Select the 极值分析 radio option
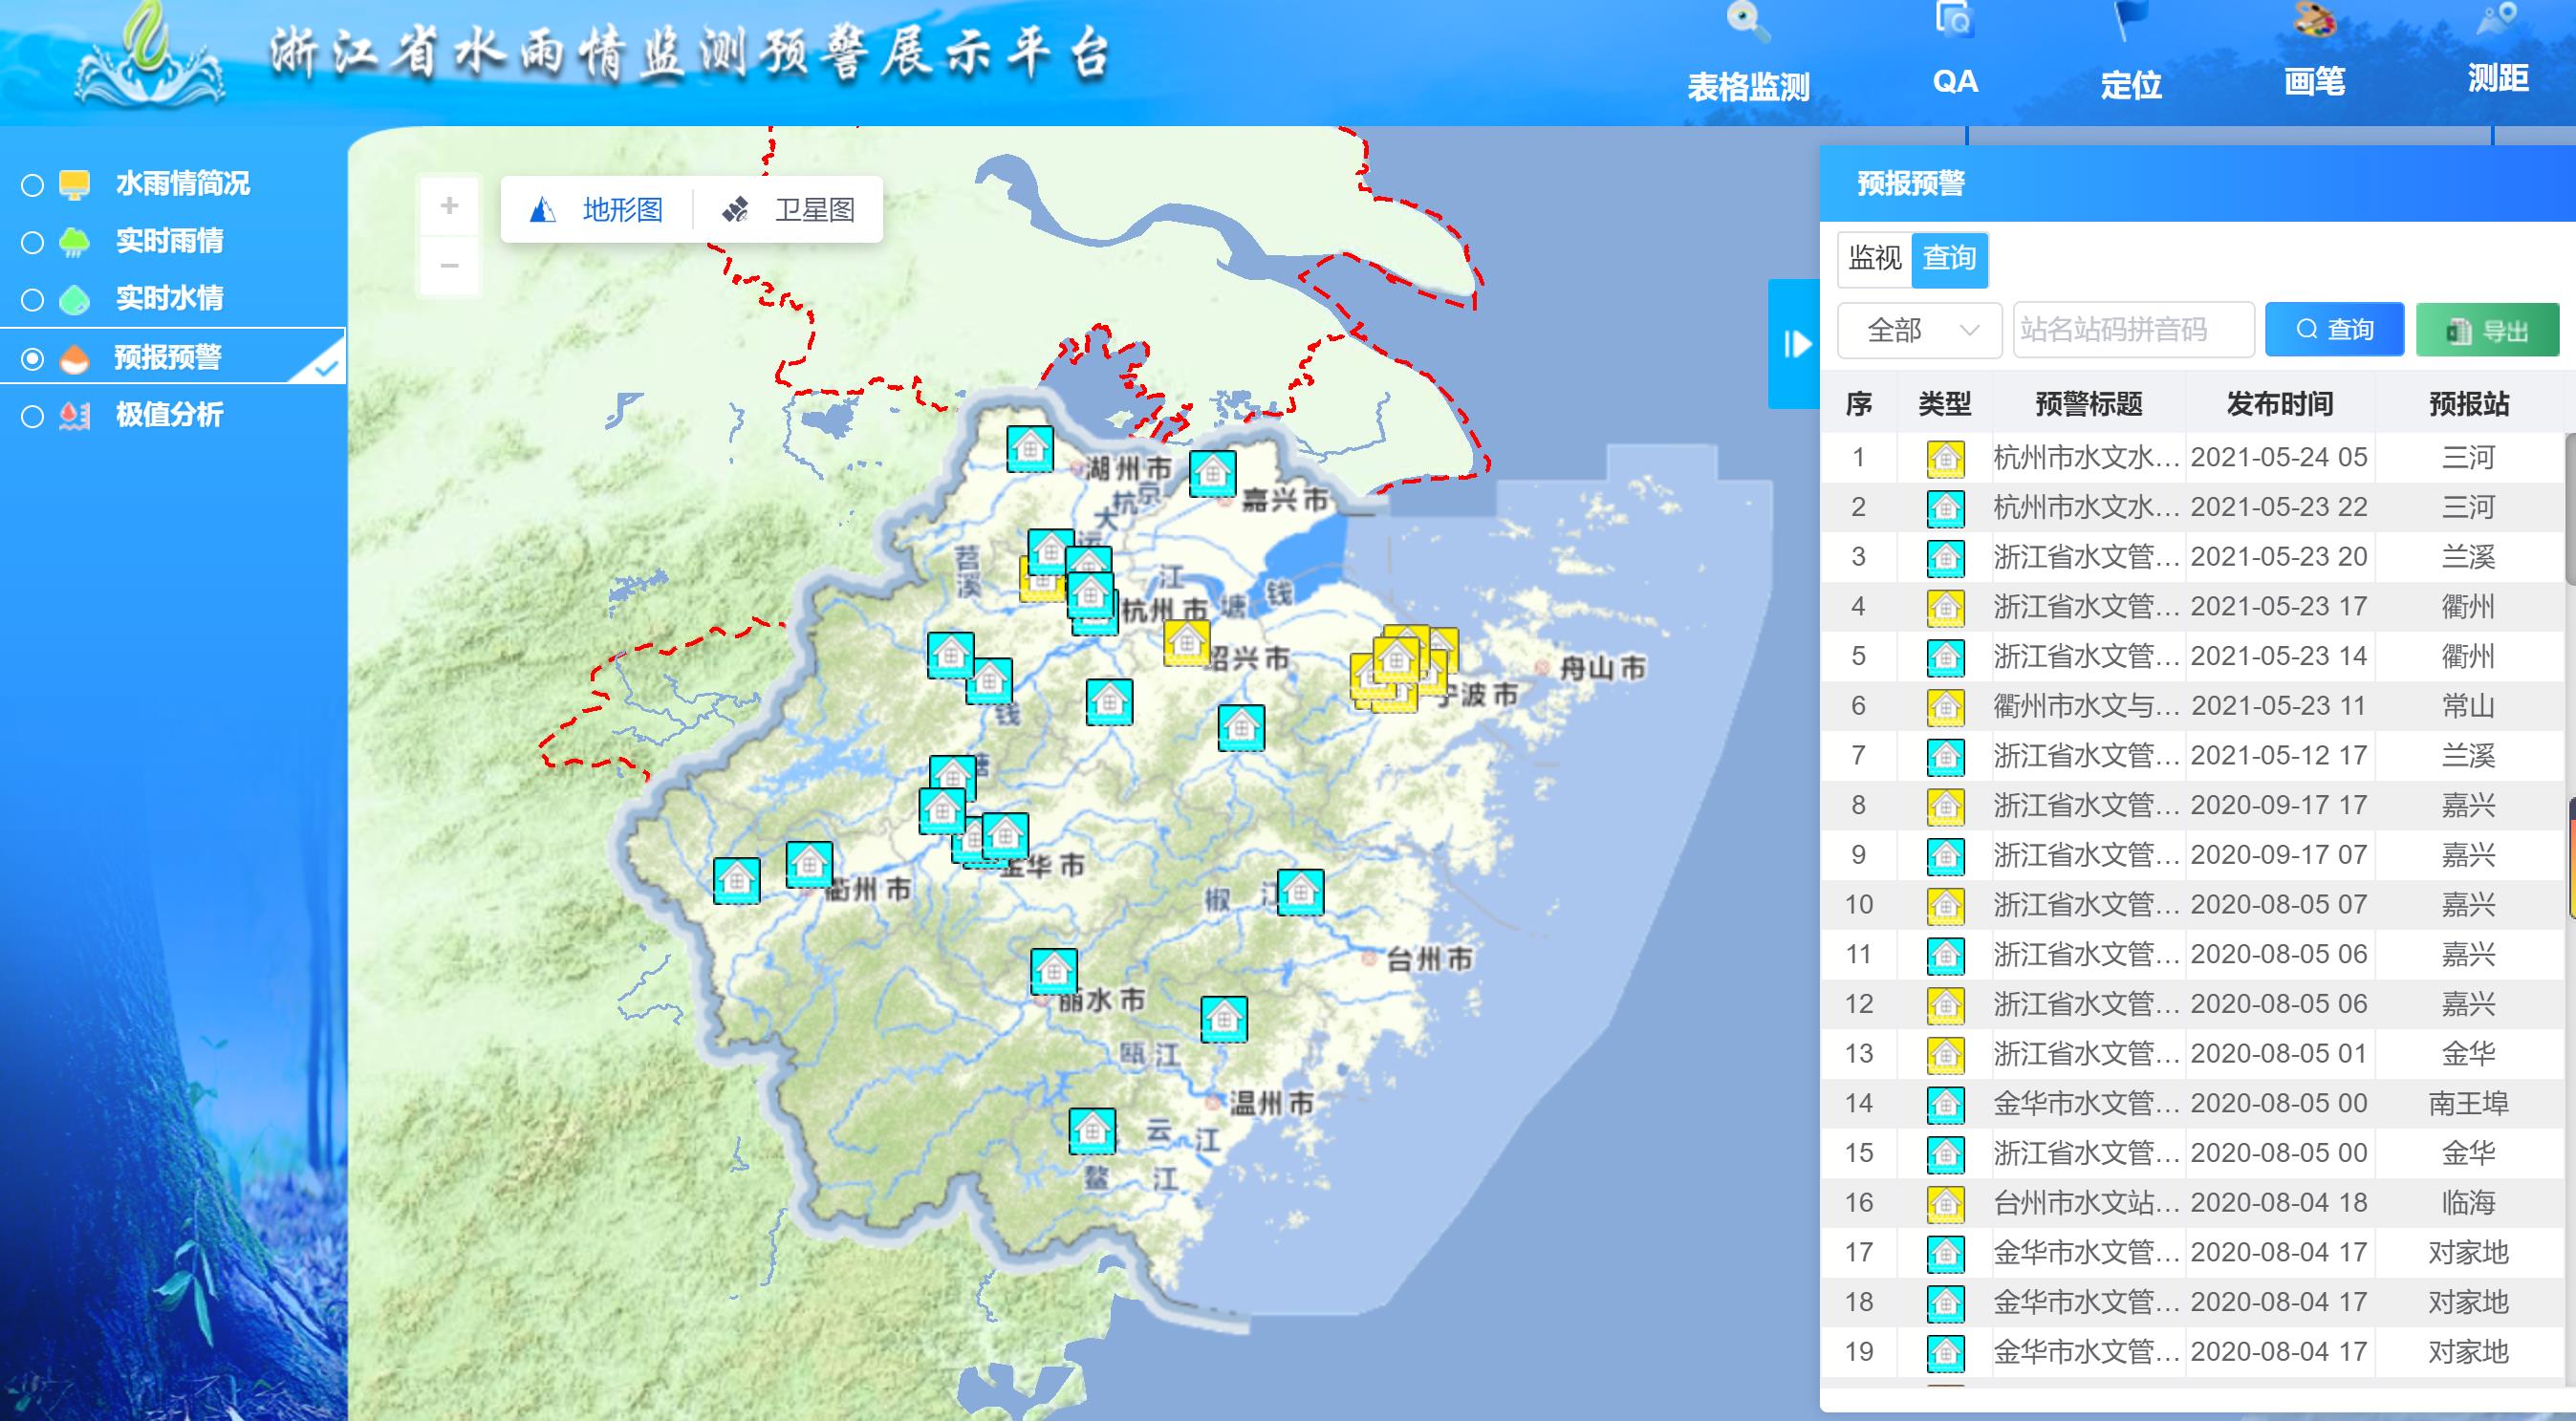This screenshot has height=1421, width=2576. (33, 416)
